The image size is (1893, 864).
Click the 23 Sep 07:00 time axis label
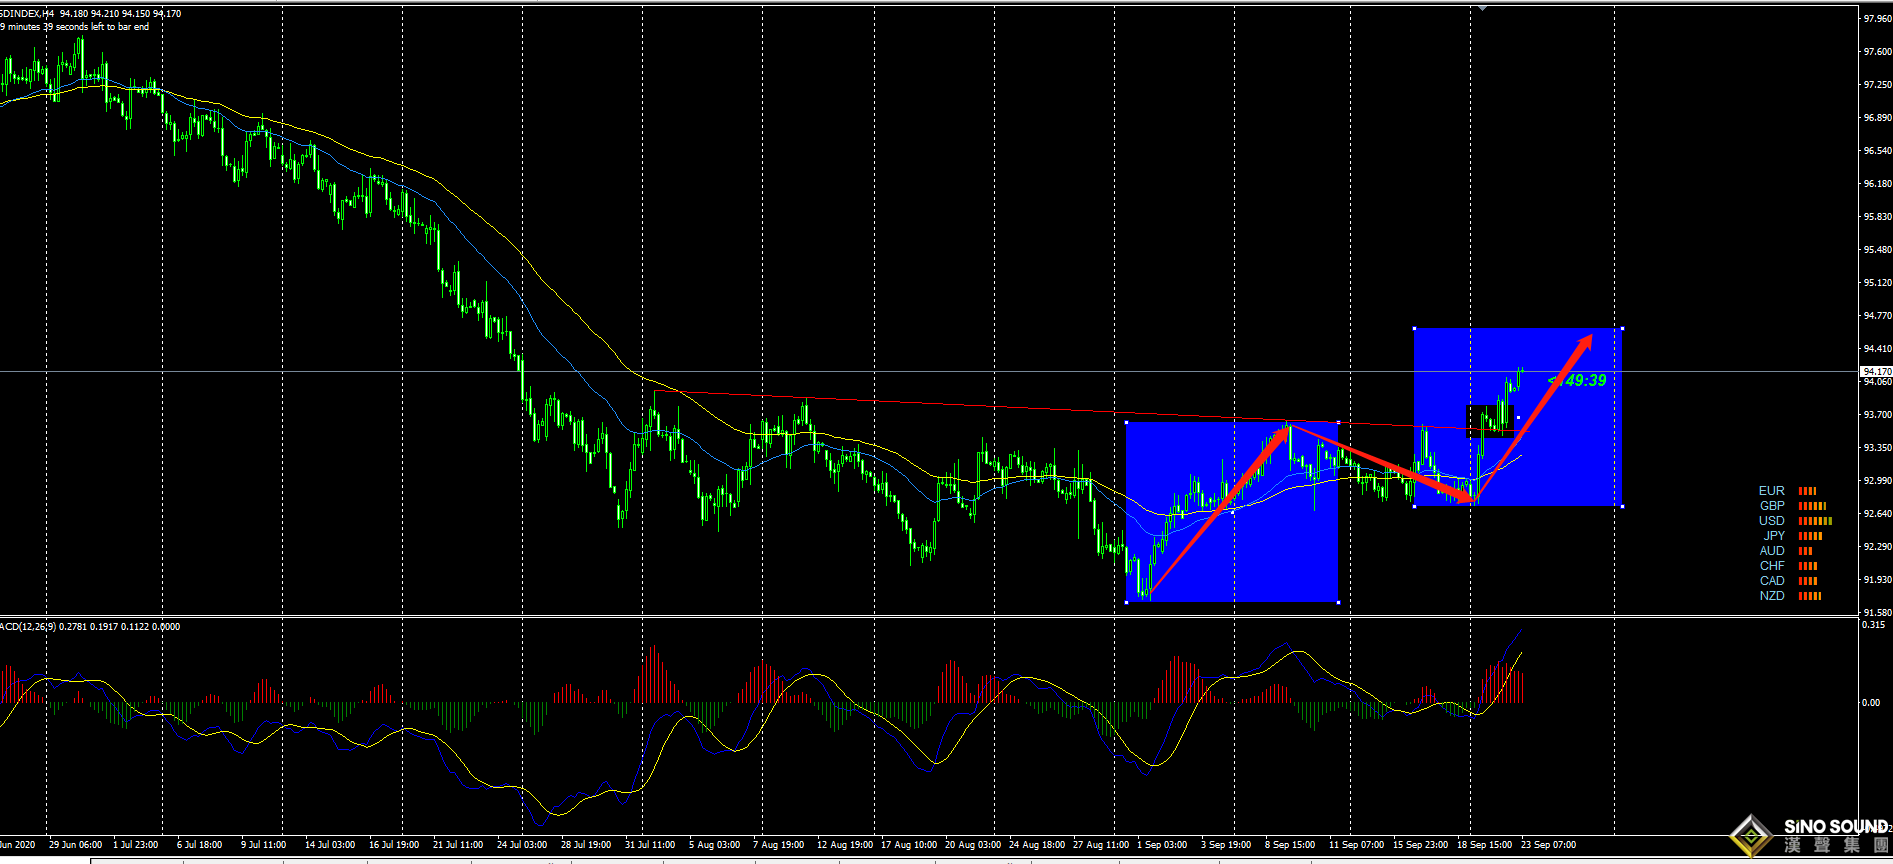click(x=1548, y=845)
